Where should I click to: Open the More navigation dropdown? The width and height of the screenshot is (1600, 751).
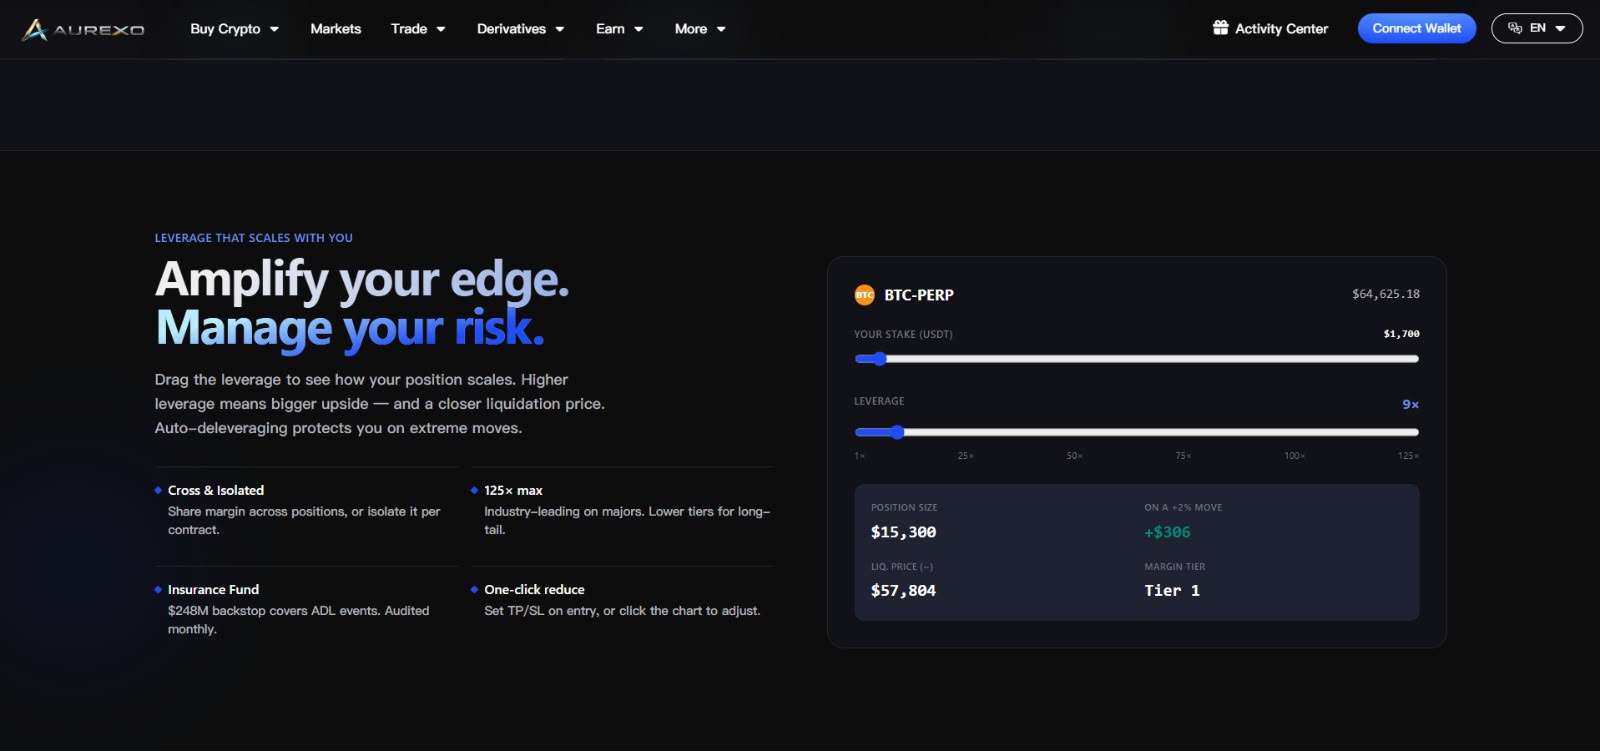(700, 29)
